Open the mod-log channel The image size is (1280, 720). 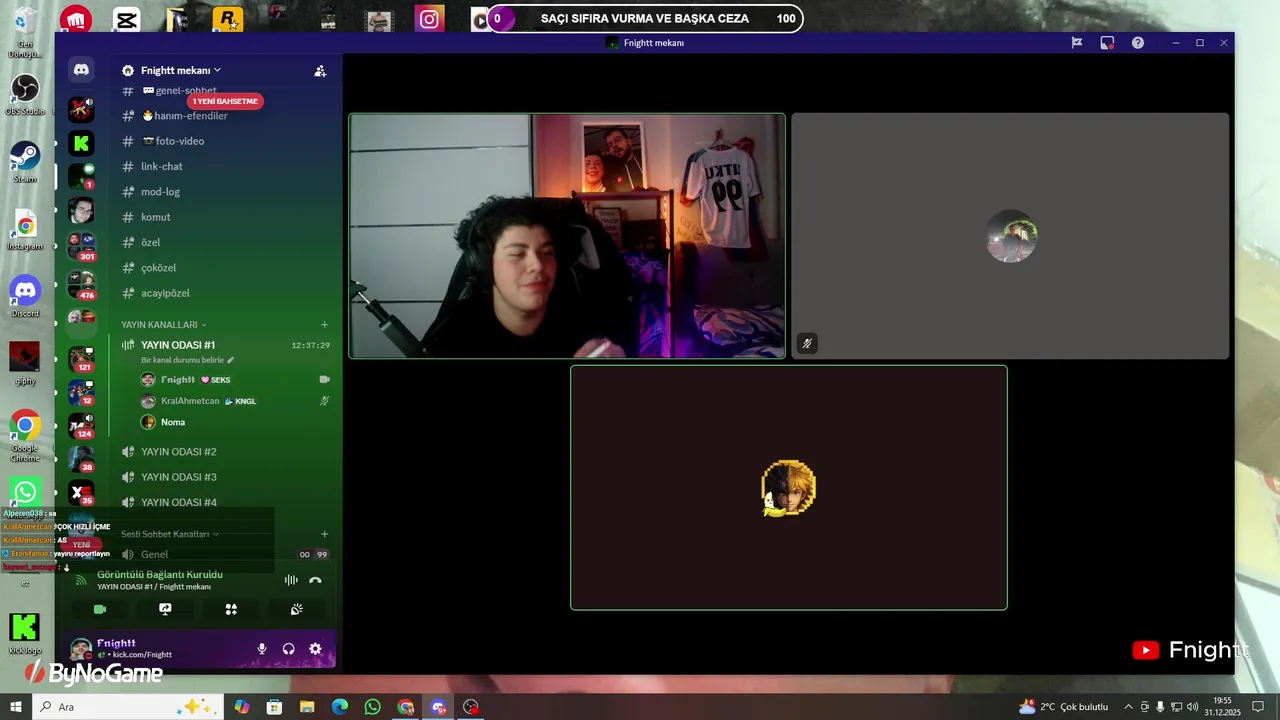pyautogui.click(x=225, y=192)
